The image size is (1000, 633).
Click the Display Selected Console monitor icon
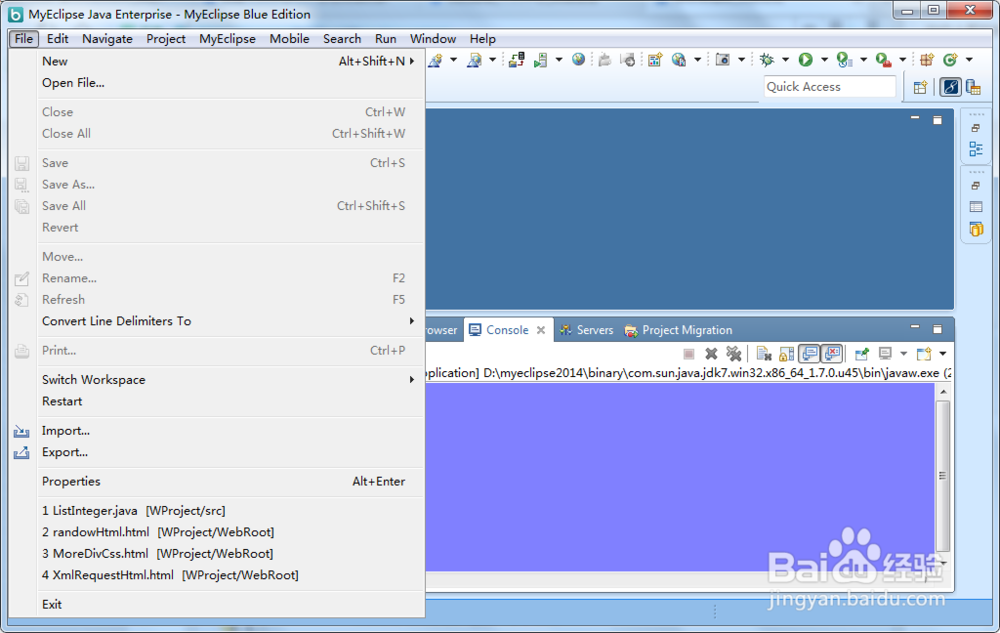click(885, 353)
